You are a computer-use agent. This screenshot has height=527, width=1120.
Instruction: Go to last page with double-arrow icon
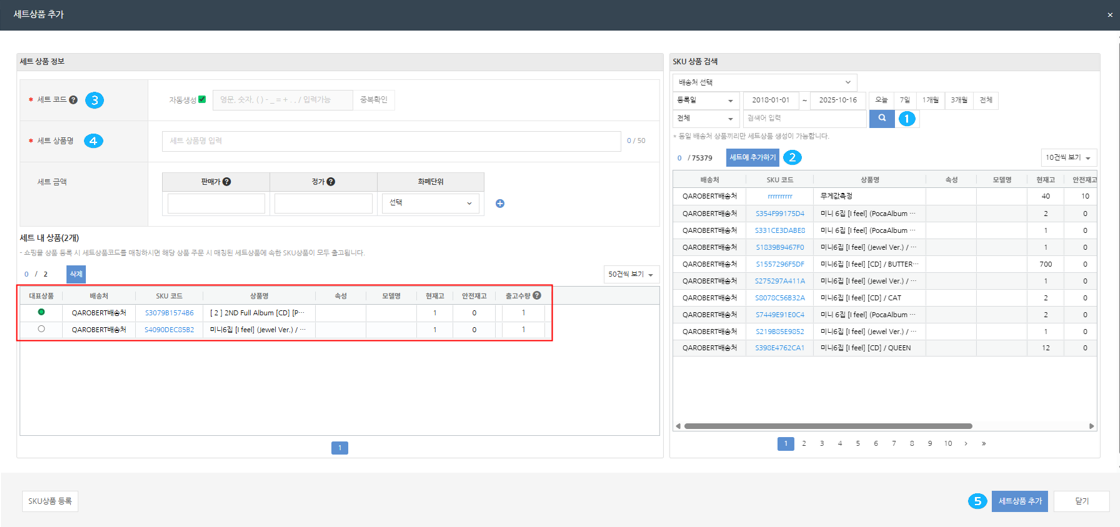[x=984, y=443]
